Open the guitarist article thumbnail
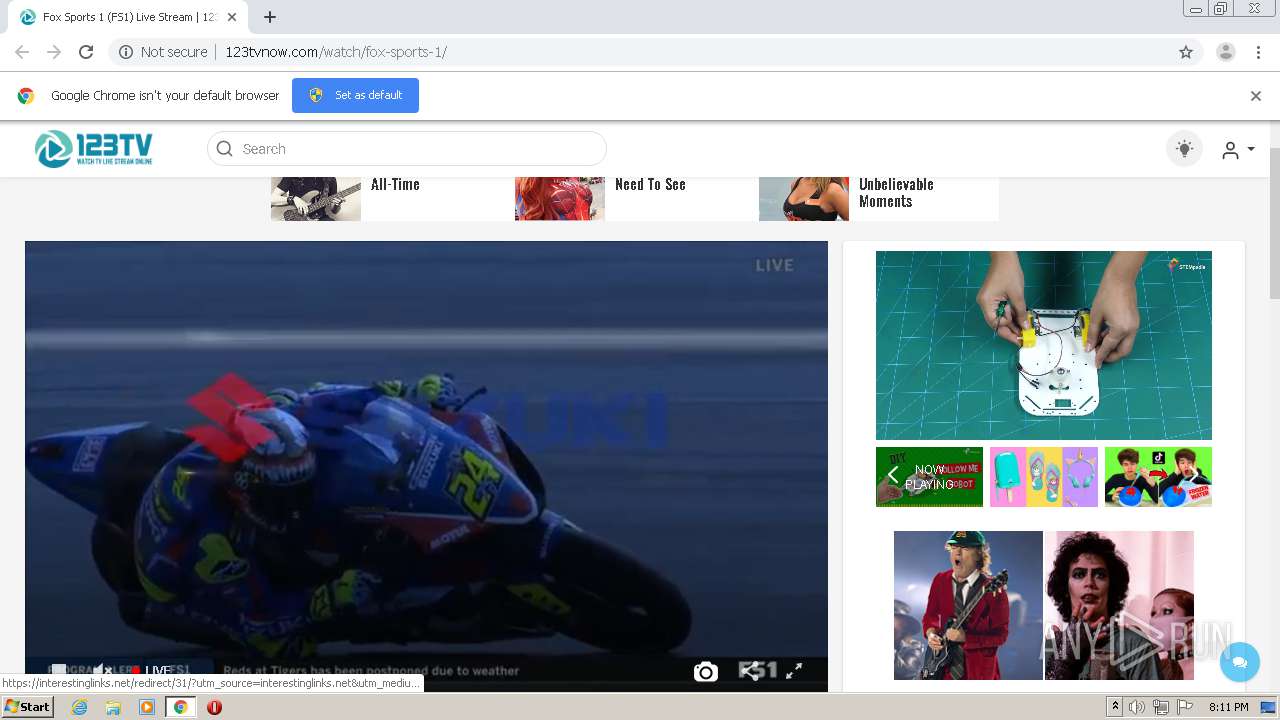The height and width of the screenshot is (720, 1280). click(316, 199)
